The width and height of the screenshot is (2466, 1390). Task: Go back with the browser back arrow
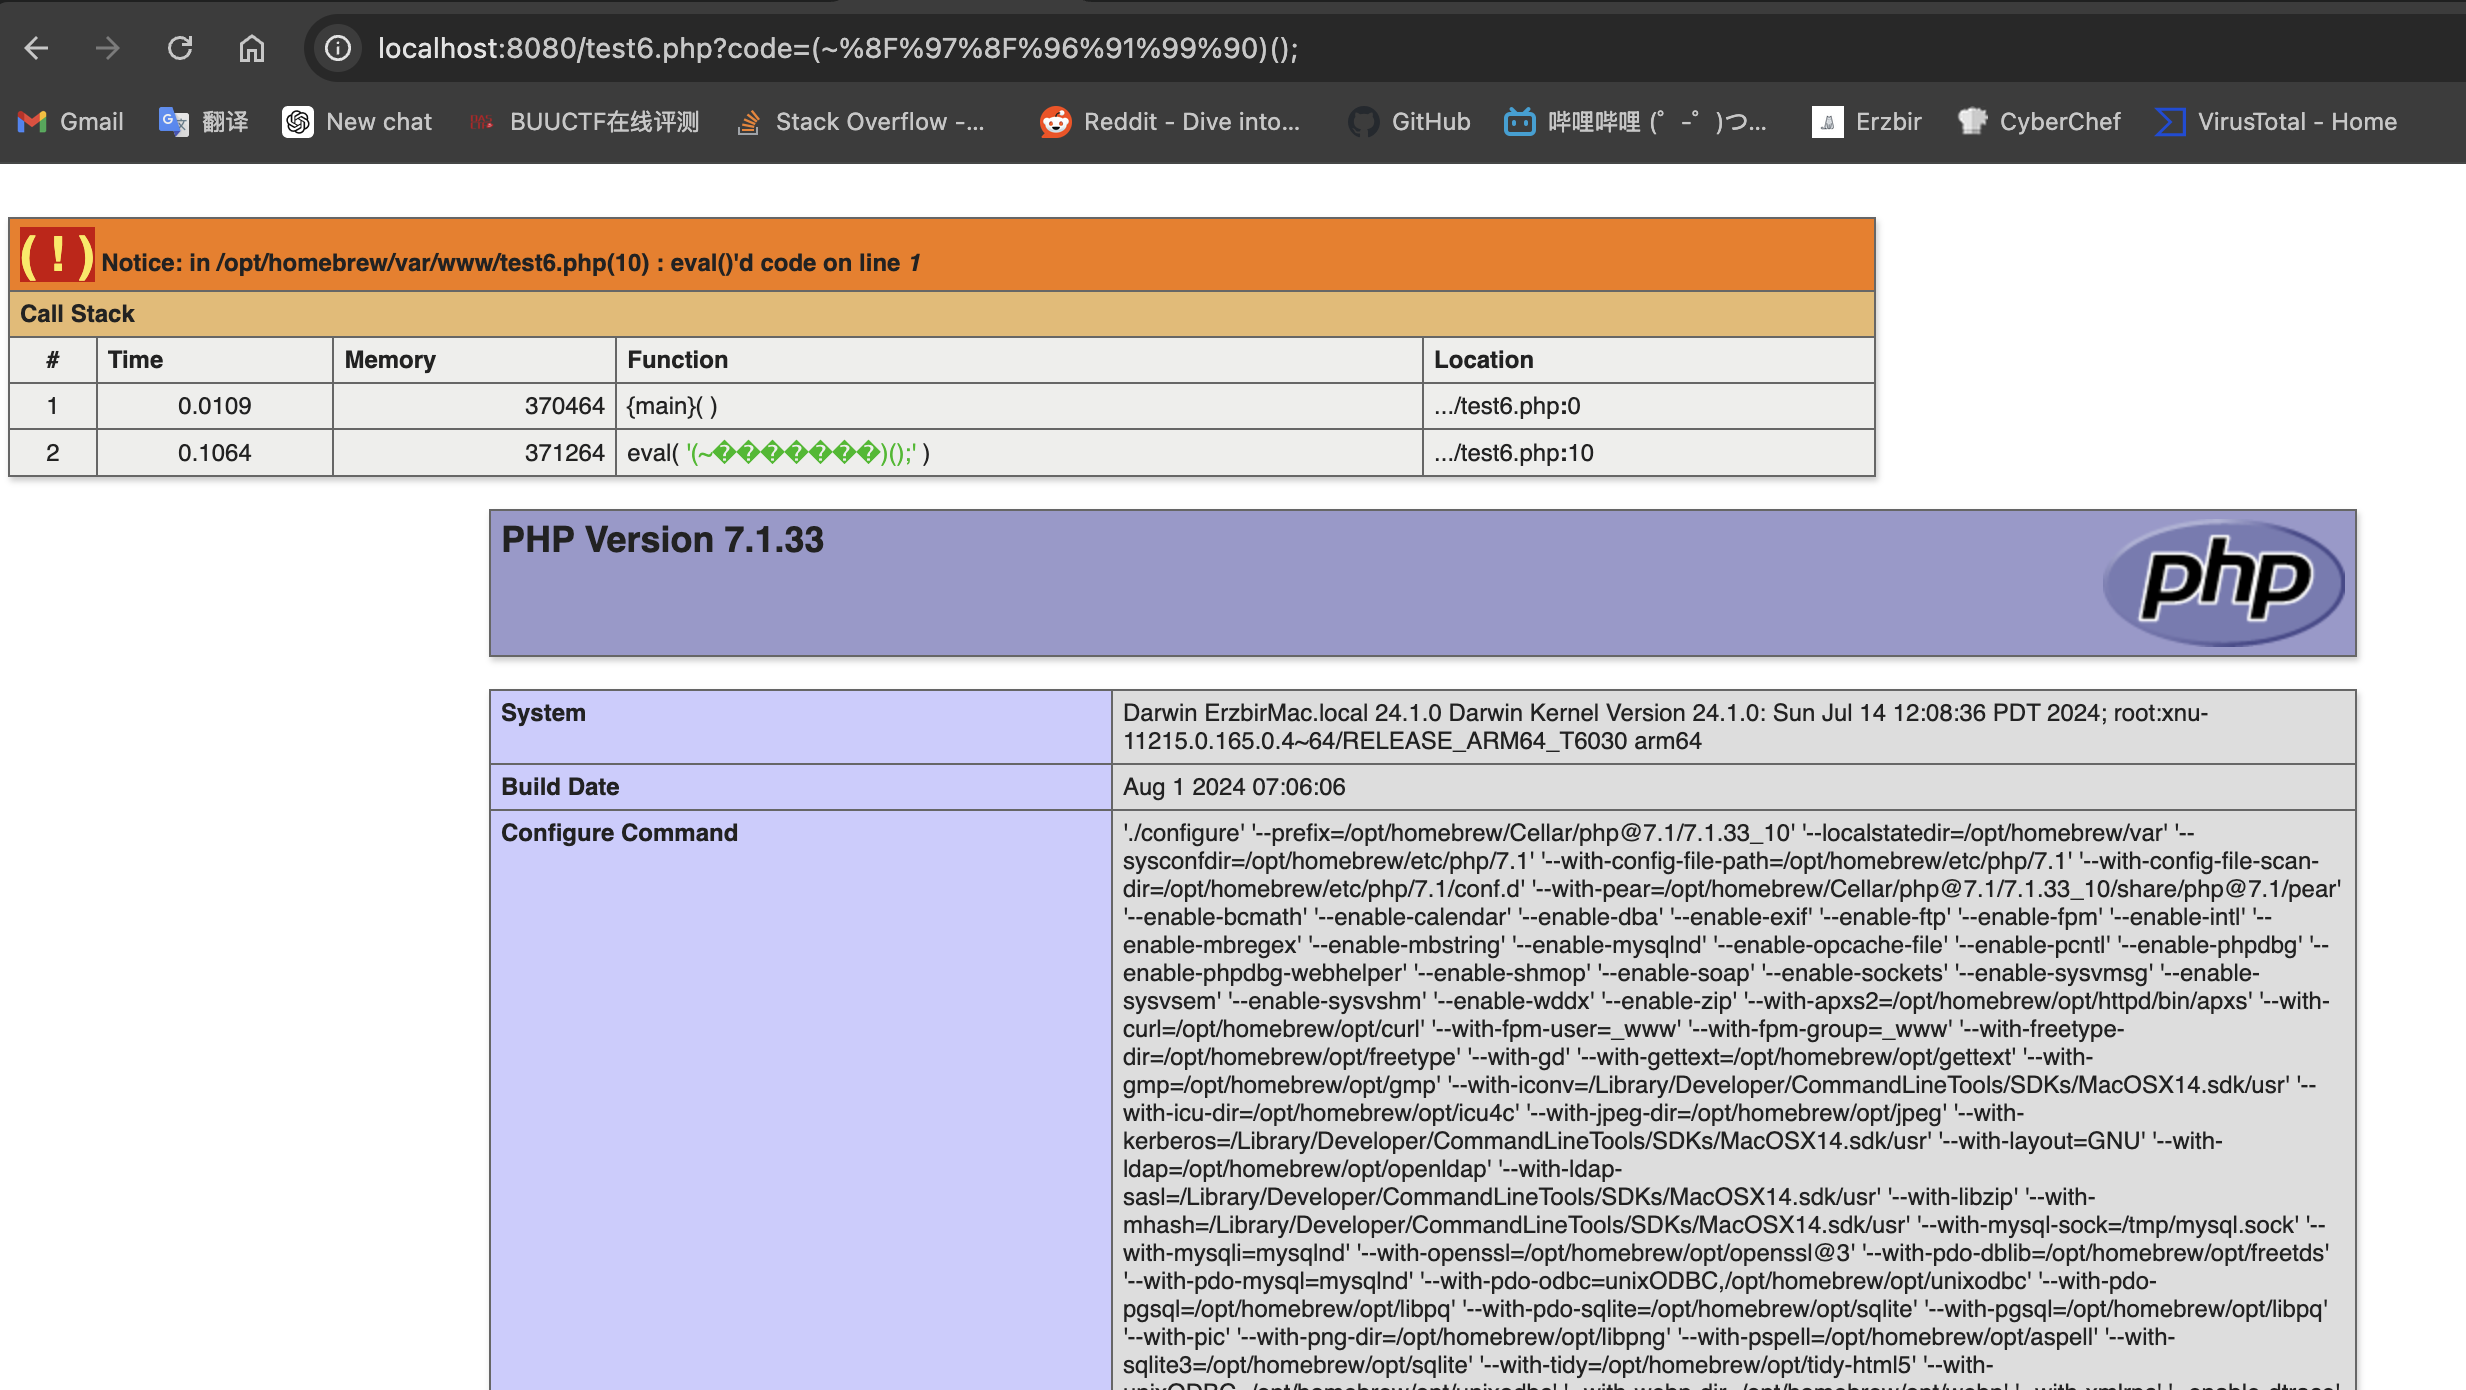coord(37,48)
